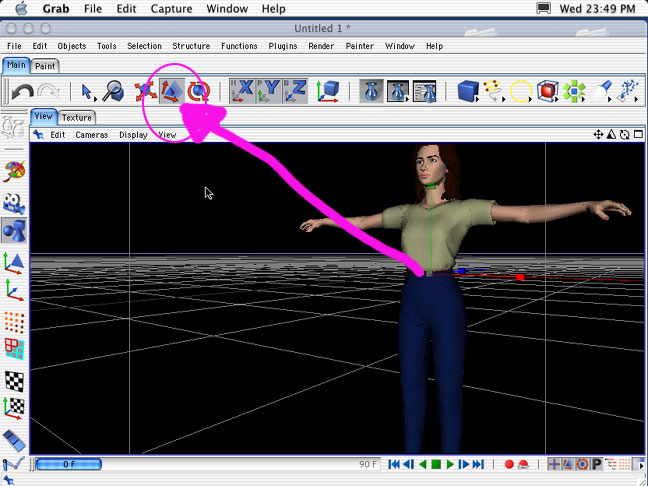Image resolution: width=648 pixels, height=486 pixels.
Task: Click the pushpin icon beside viewport Edit
Action: (x=38, y=135)
